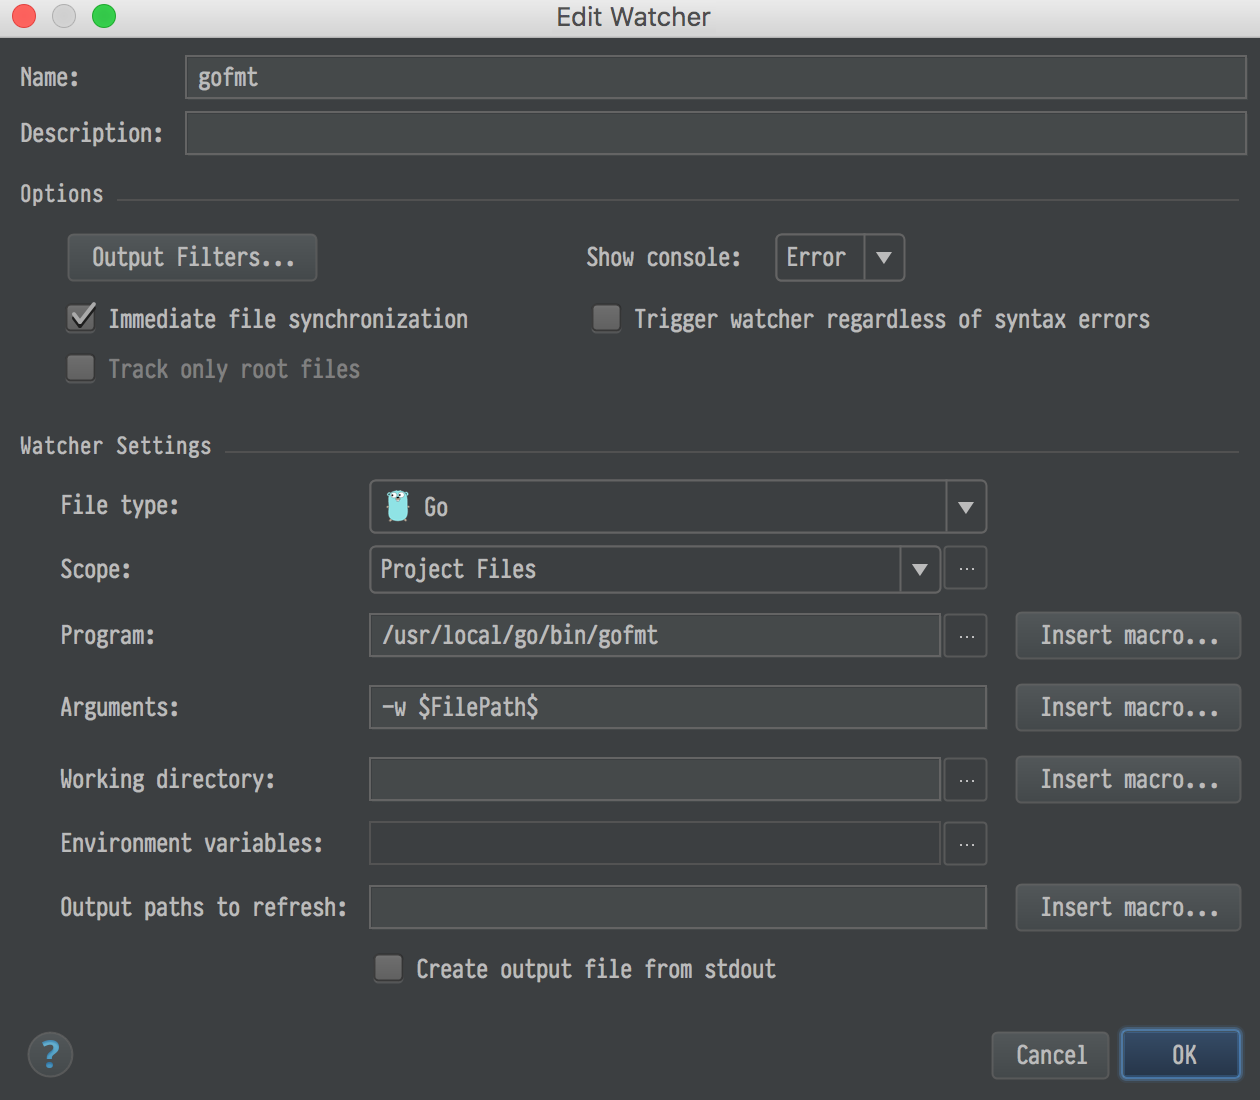Click the help question mark icon

[x=50, y=1054]
